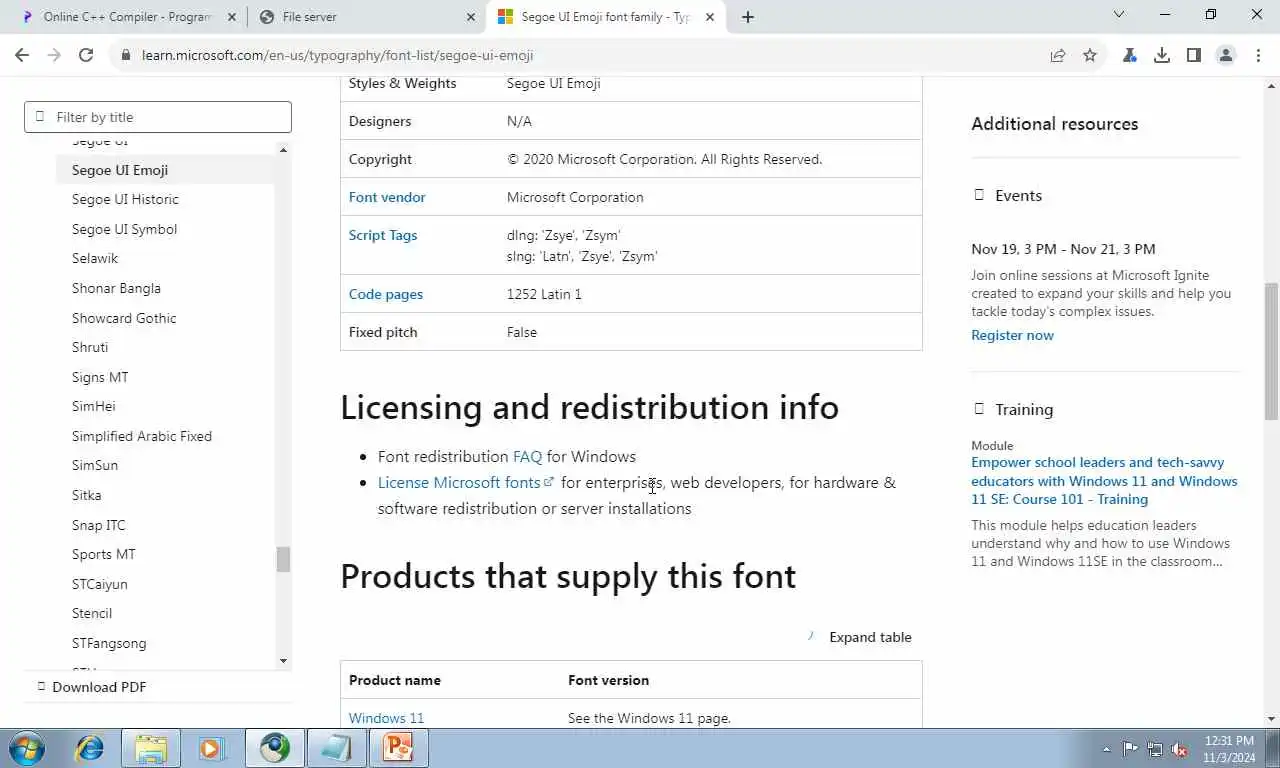
Task: Open SimHei font page
Action: (94, 406)
